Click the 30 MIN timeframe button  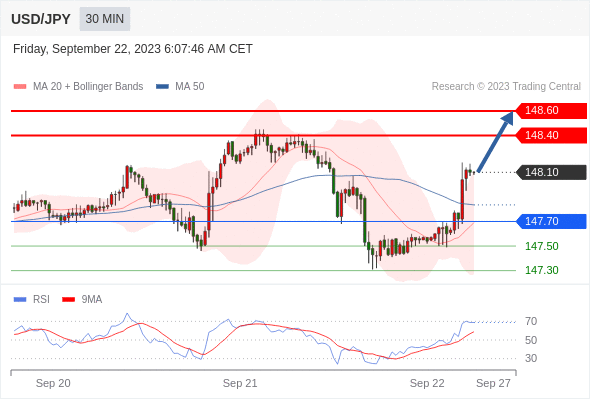(x=105, y=19)
